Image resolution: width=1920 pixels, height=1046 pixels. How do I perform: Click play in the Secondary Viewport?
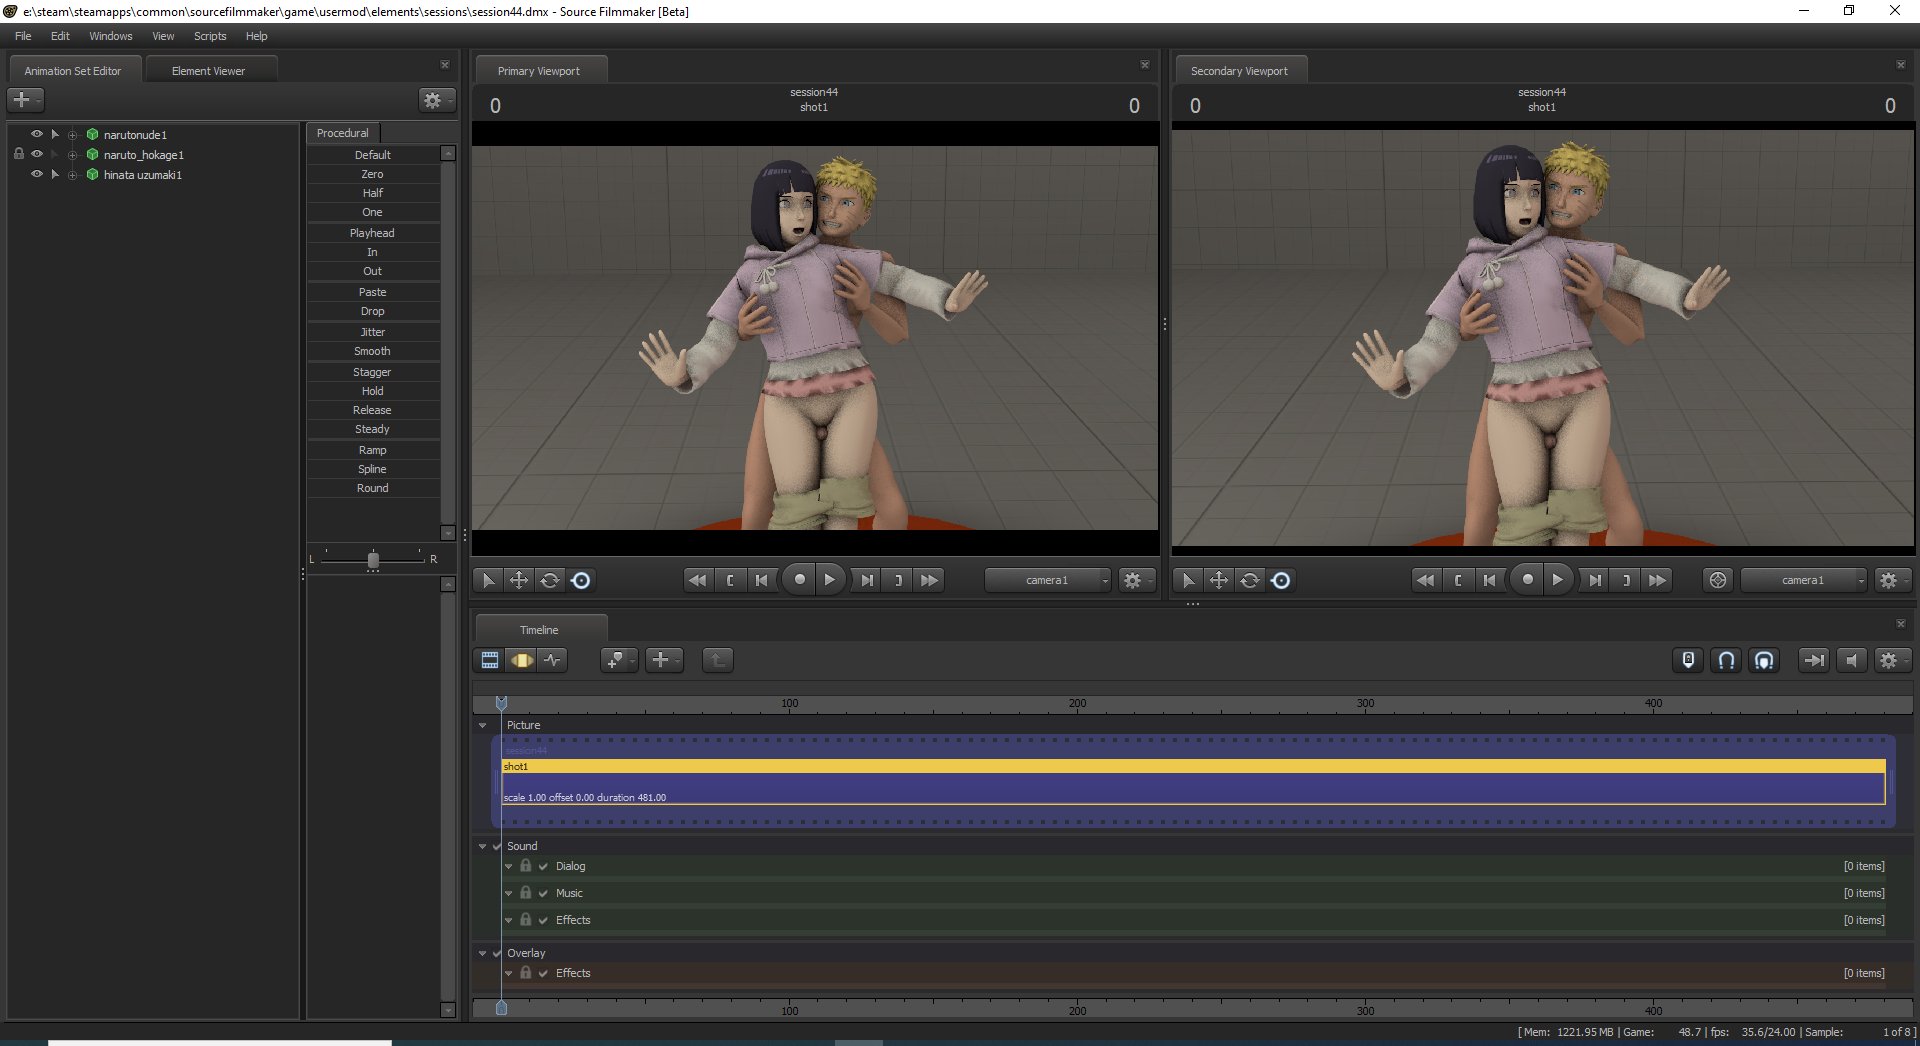(1558, 580)
